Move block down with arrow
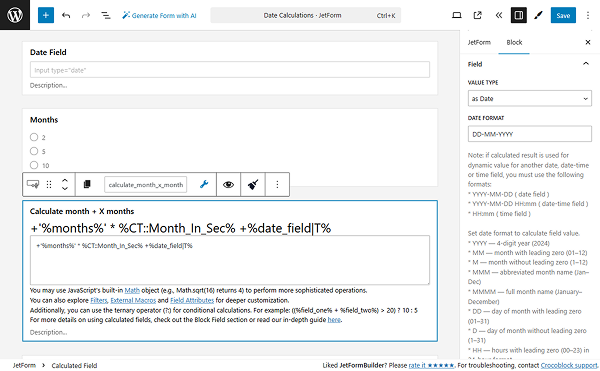 (65, 188)
